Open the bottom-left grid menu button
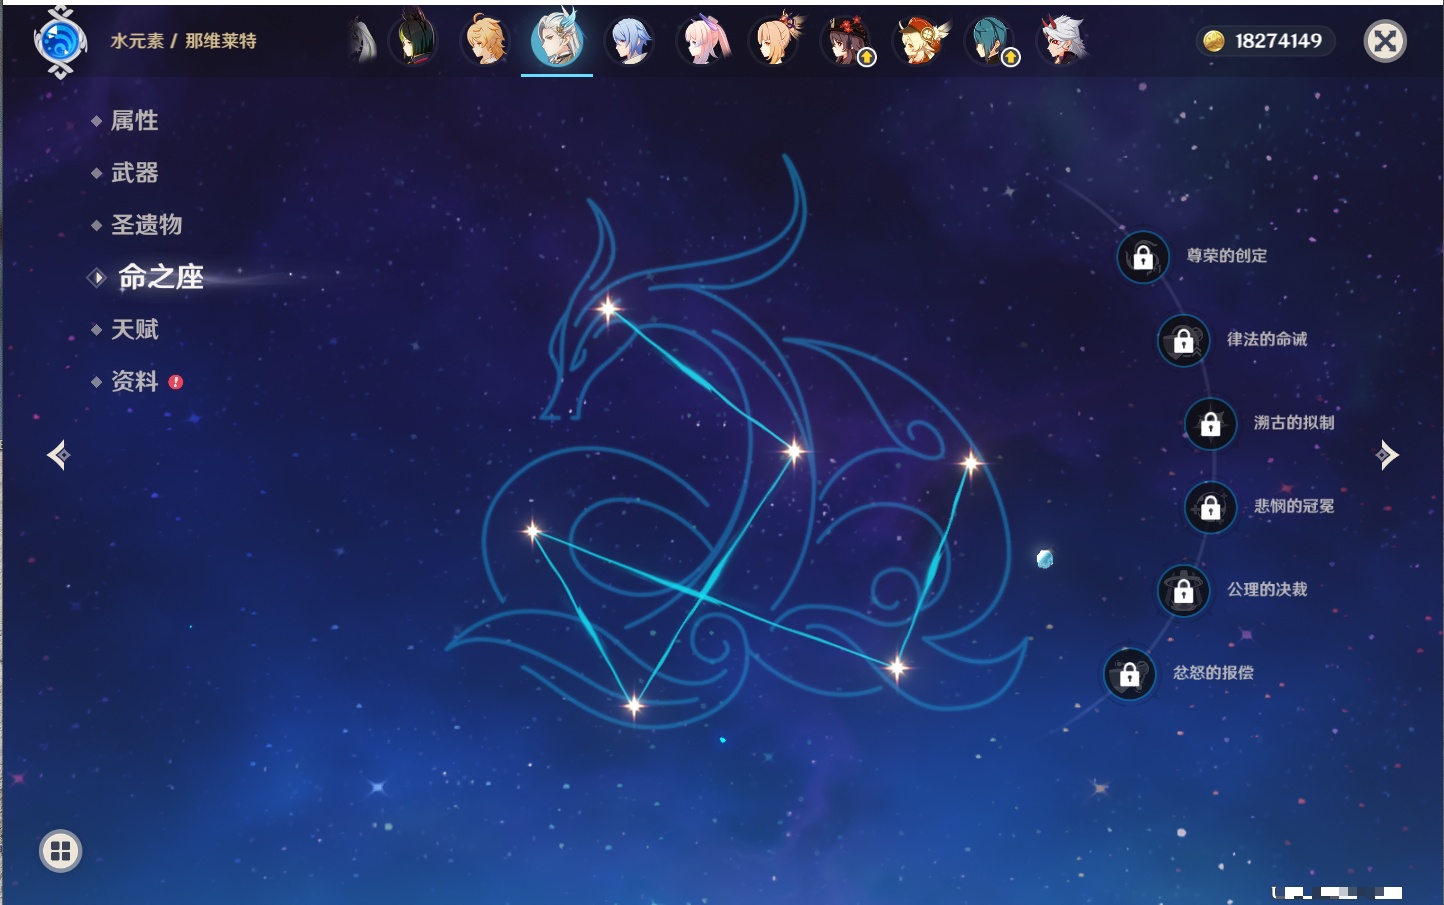This screenshot has height=905, width=1444. [60, 851]
